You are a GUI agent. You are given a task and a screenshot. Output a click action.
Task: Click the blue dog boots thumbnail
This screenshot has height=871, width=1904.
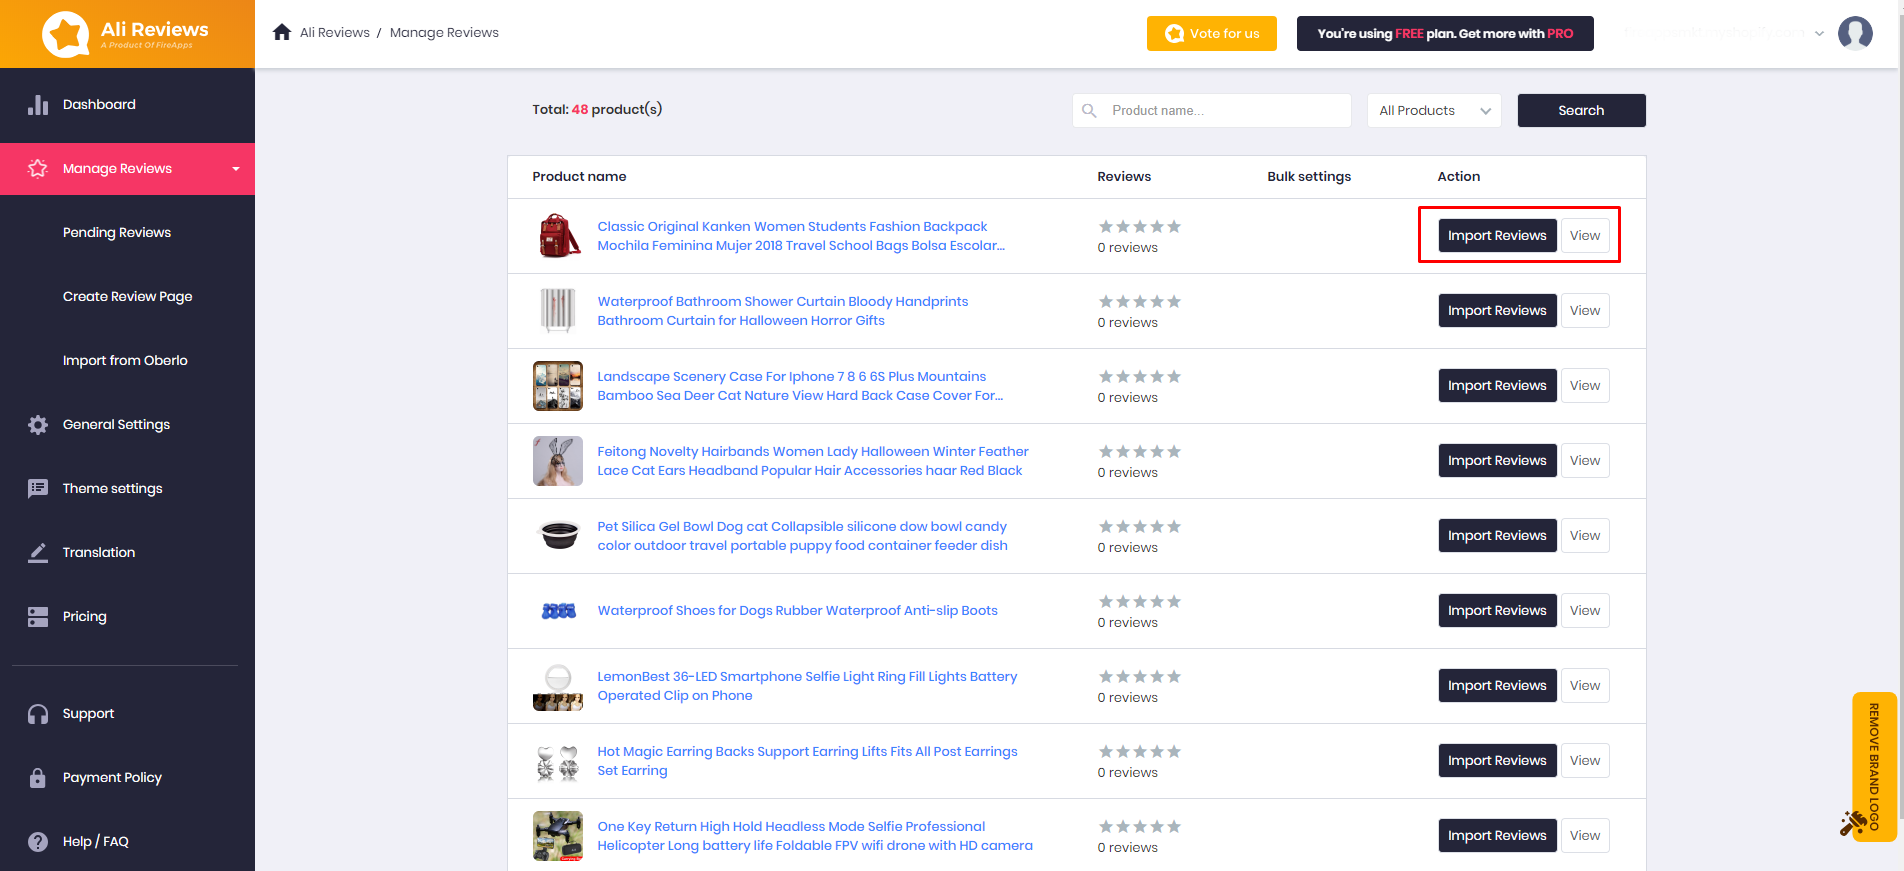click(x=558, y=611)
